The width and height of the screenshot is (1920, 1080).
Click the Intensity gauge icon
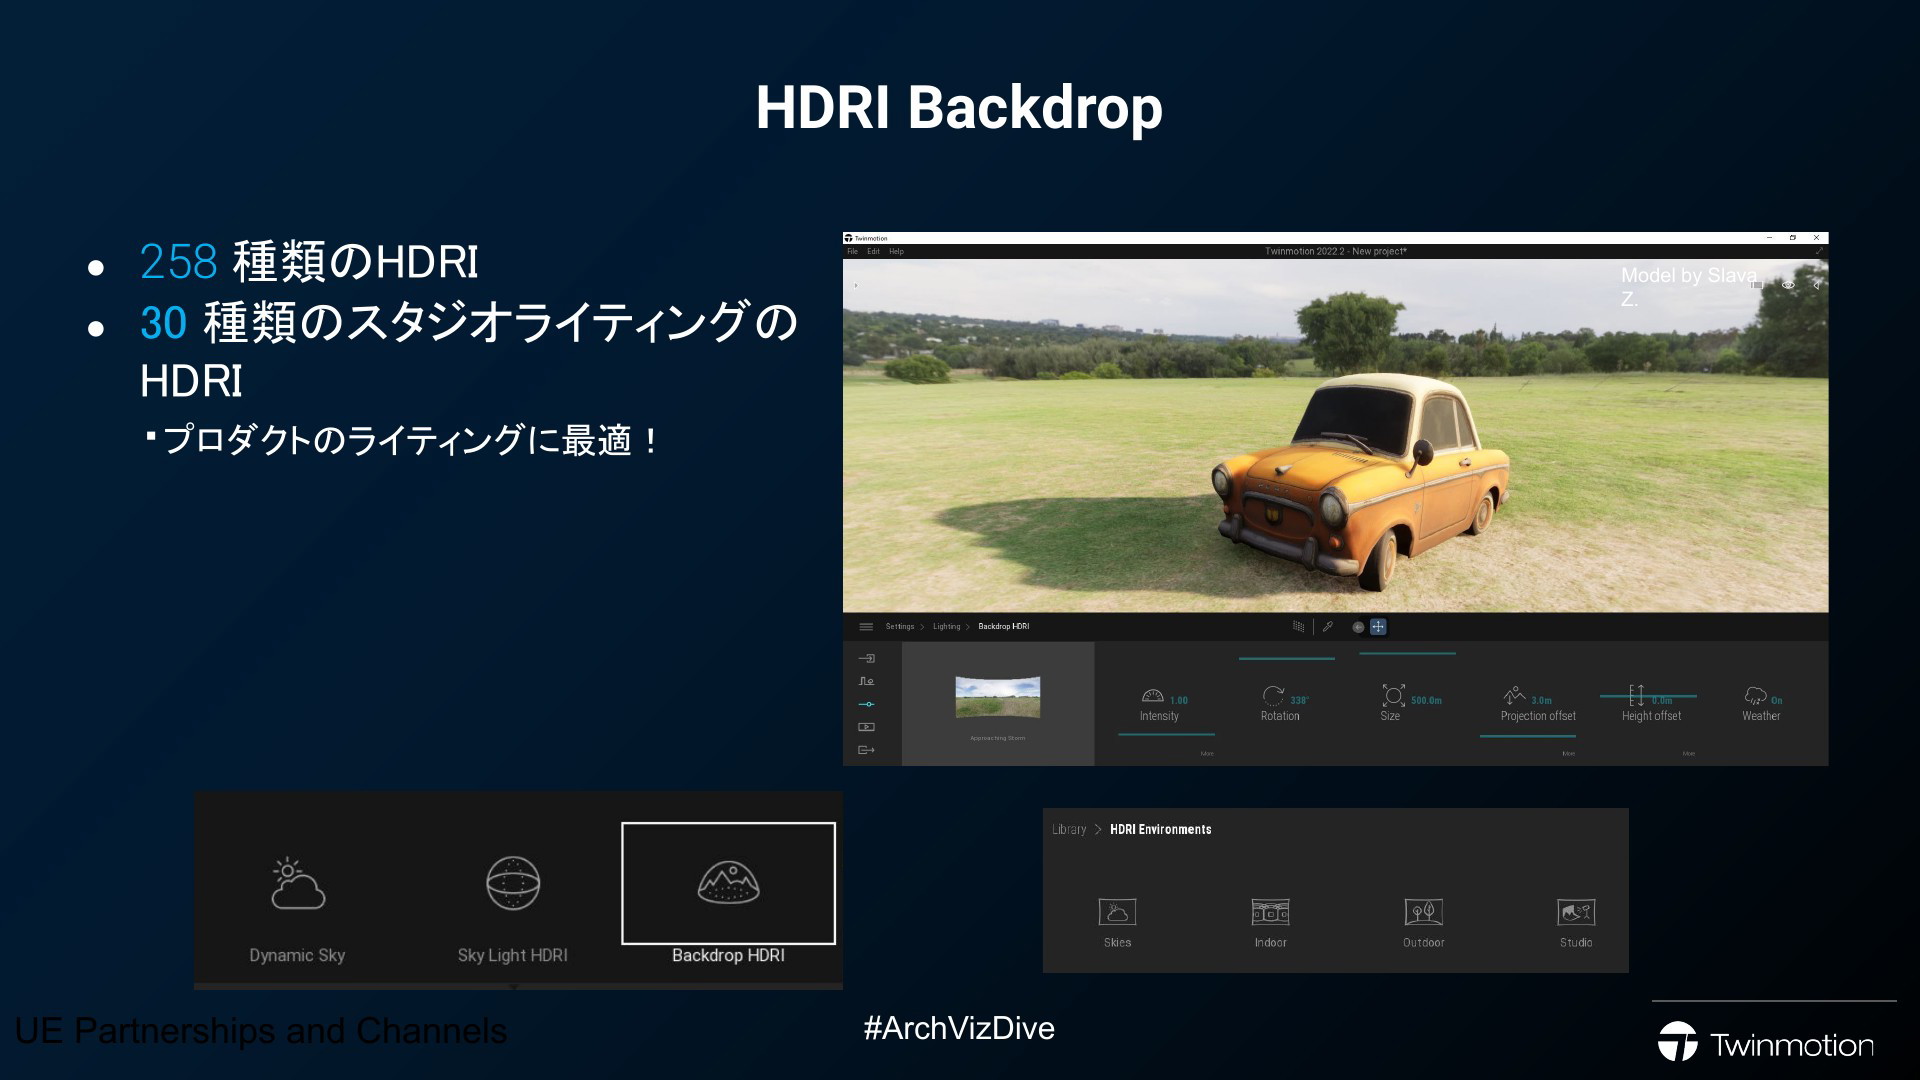[x=1152, y=695]
